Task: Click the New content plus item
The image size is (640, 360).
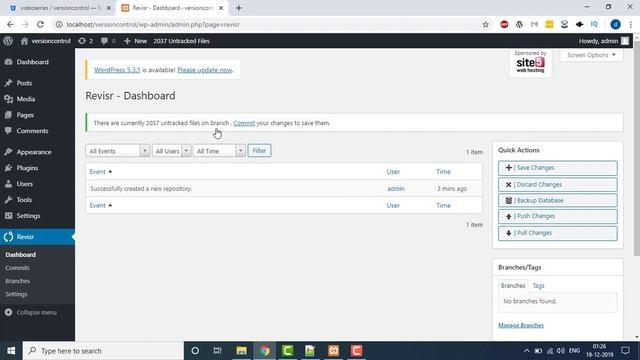Action: click(x=135, y=41)
